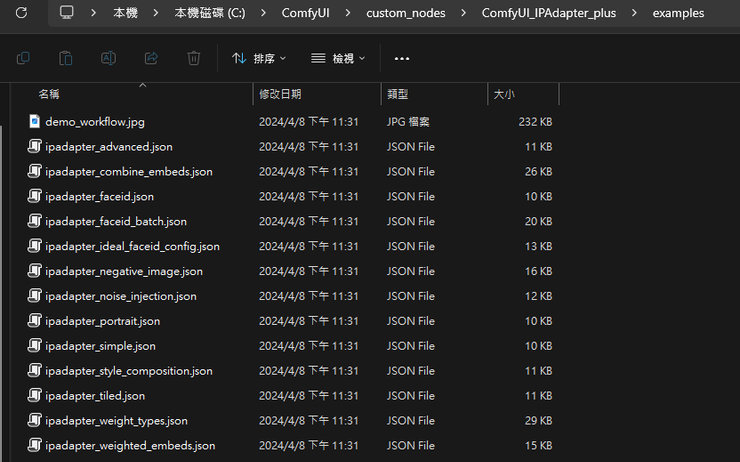Select the ipadapter_faceid_batch.json file
This screenshot has width=740, height=462.
coord(116,222)
